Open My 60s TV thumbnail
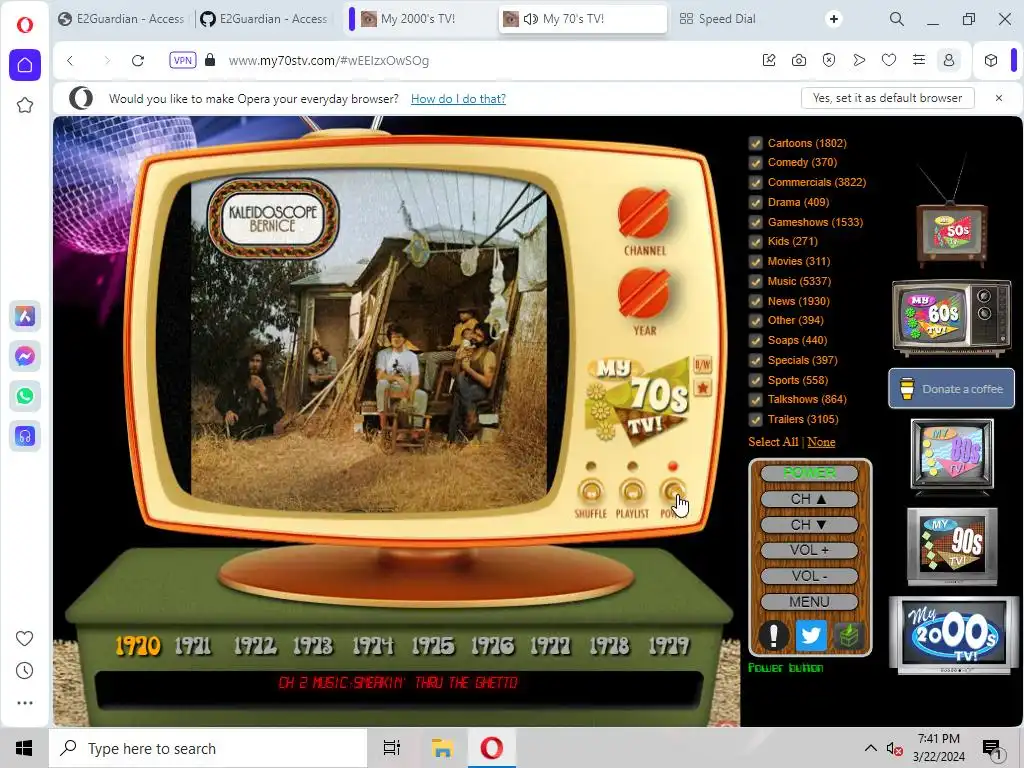The height and width of the screenshot is (768, 1024). 952,317
